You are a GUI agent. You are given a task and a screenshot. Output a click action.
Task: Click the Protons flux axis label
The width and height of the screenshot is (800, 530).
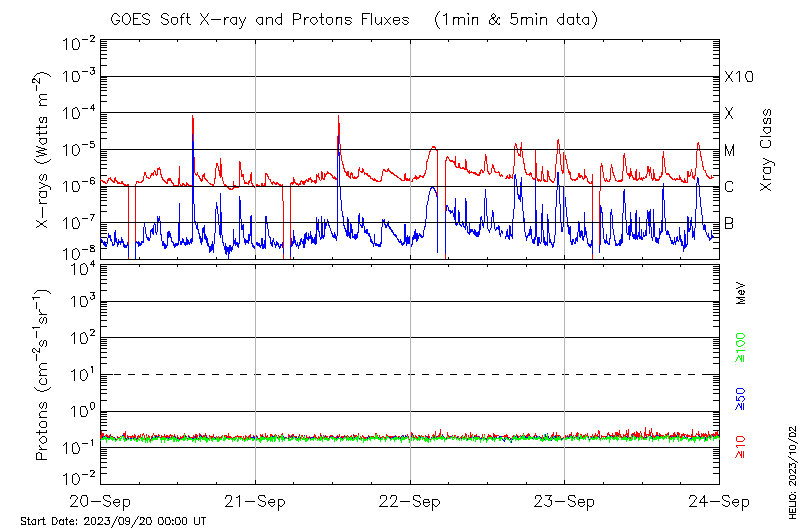click(x=41, y=376)
